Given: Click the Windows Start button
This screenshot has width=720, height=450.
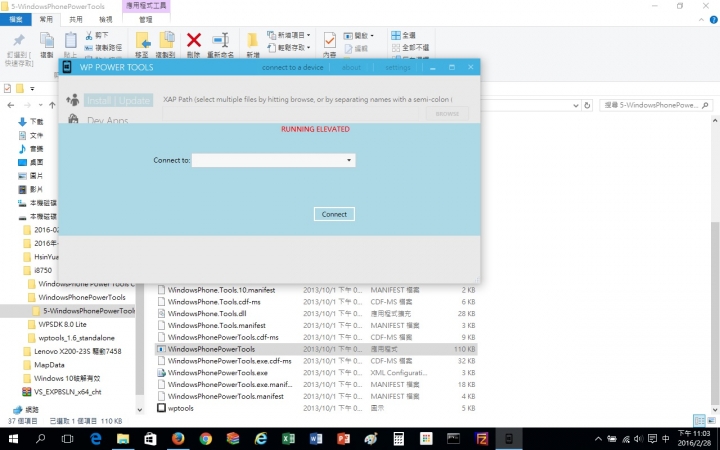Looking at the screenshot, I should 13,439.
